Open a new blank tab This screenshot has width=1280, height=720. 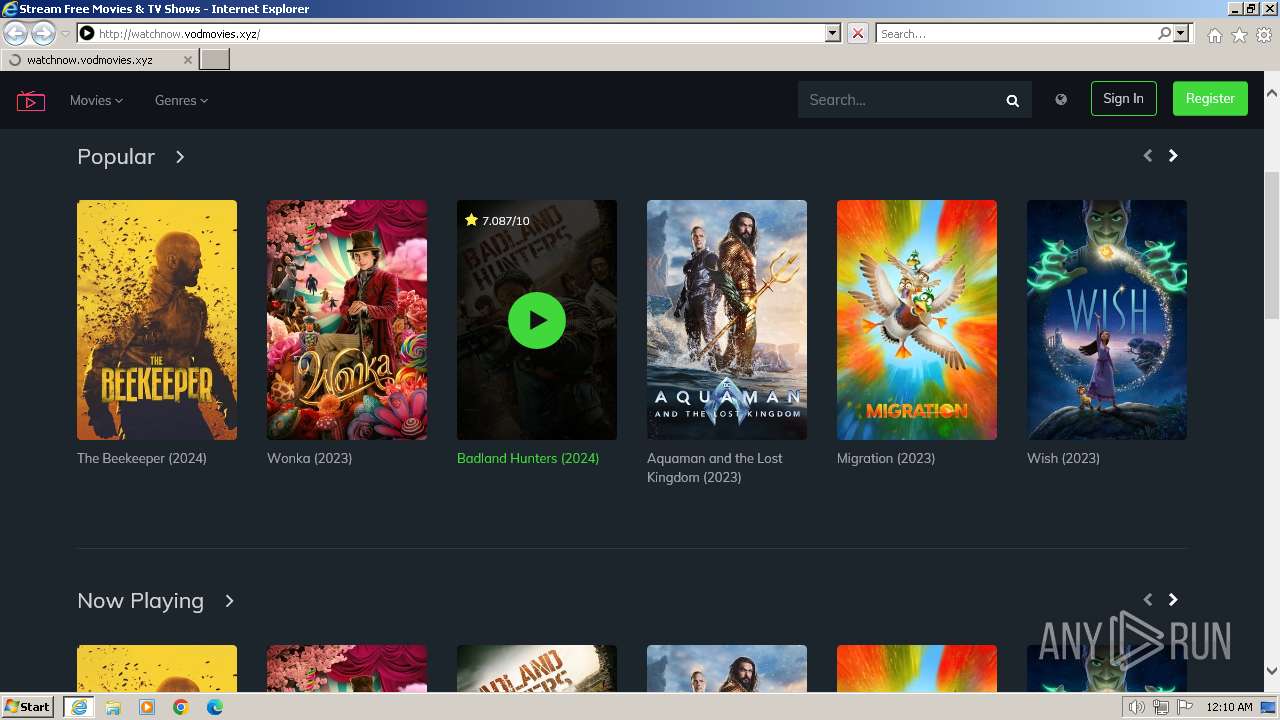[x=215, y=60]
